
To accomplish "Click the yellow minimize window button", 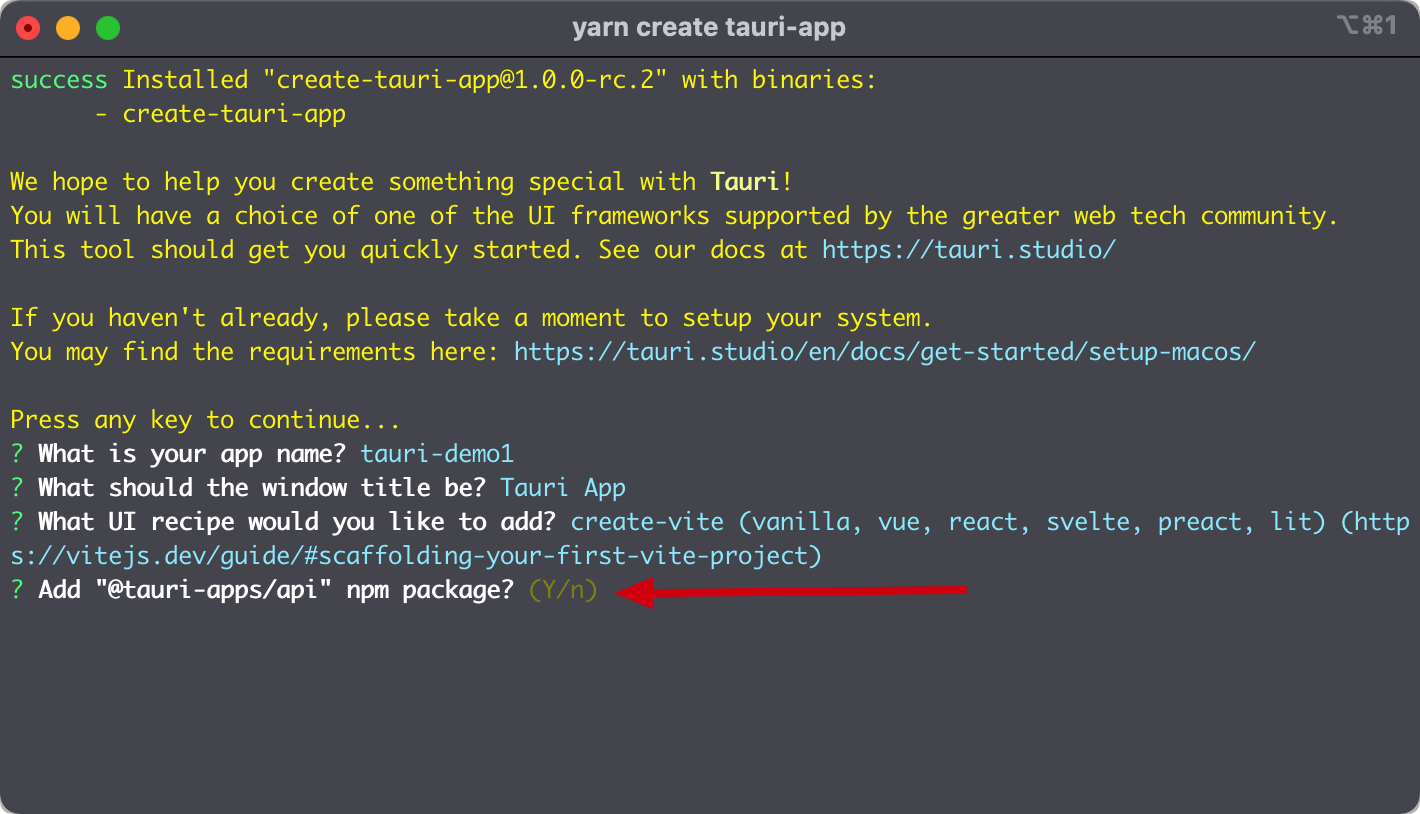I will coord(68,28).
